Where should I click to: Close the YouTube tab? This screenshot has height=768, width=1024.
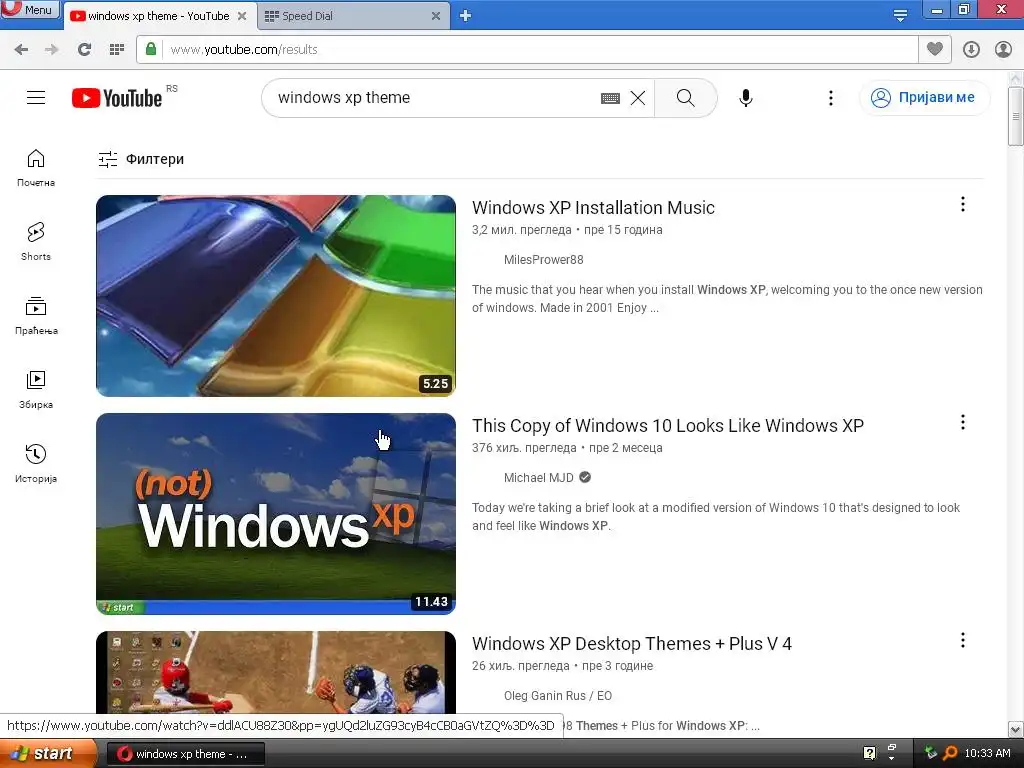(242, 16)
